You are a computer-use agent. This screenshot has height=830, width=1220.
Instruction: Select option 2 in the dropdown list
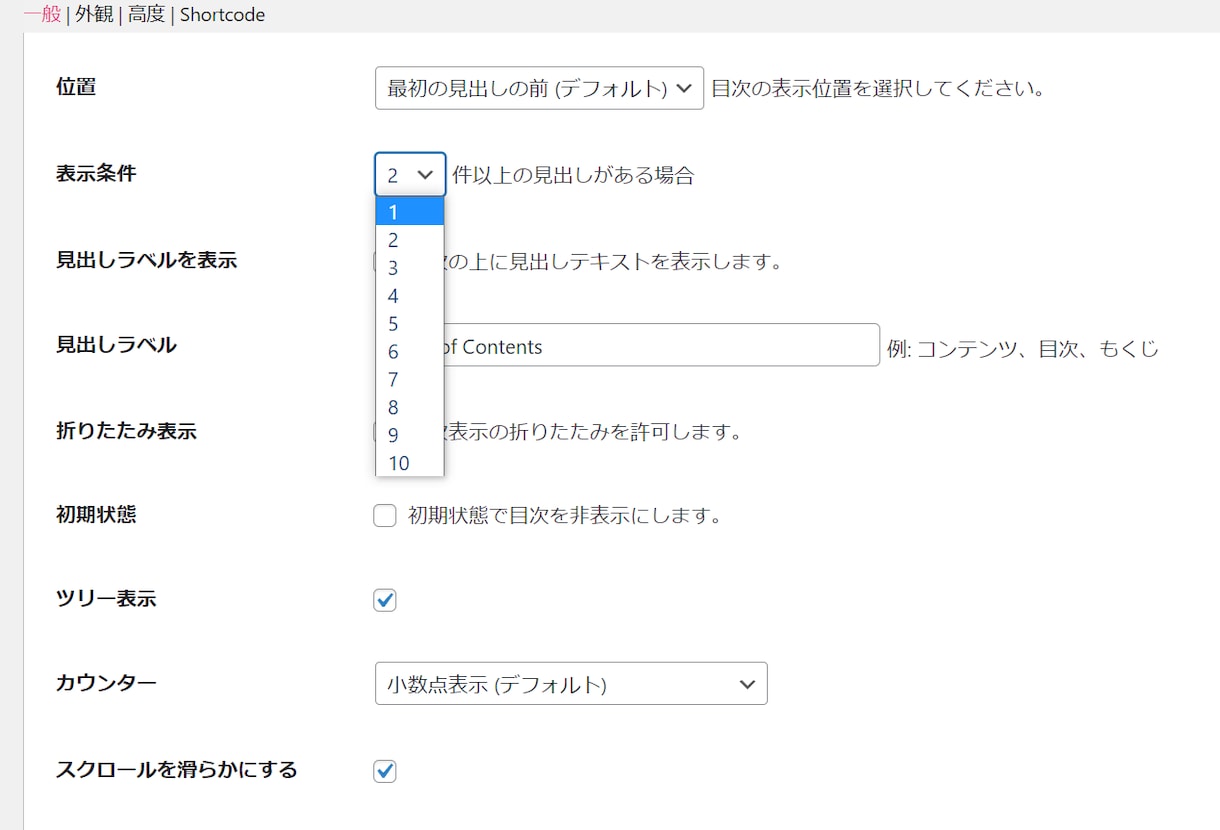[x=410, y=240]
